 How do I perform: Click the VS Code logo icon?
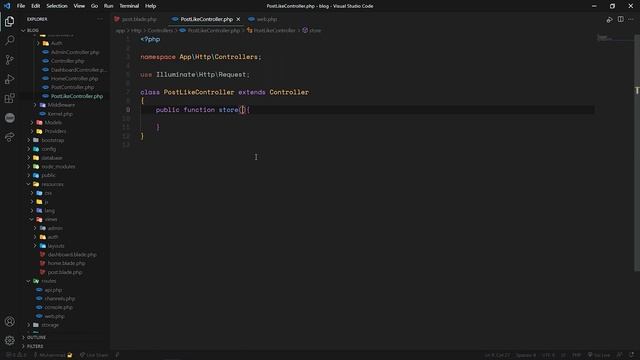(x=7, y=6)
